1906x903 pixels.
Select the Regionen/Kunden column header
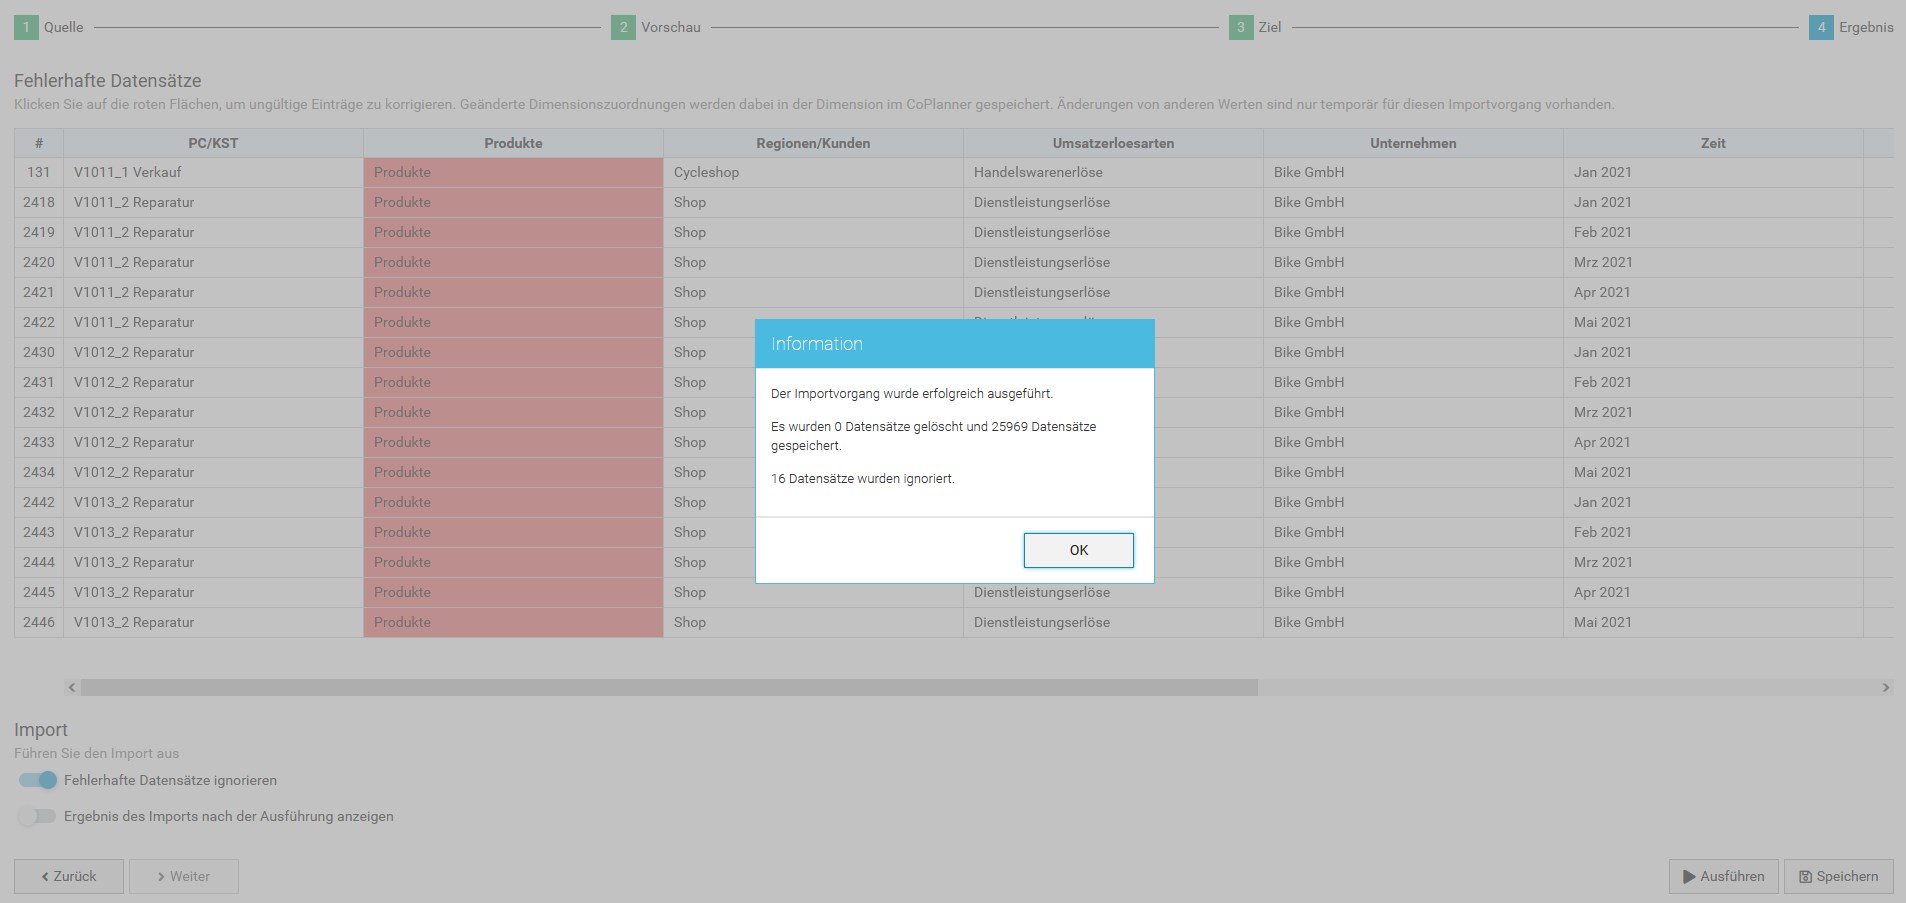(813, 143)
